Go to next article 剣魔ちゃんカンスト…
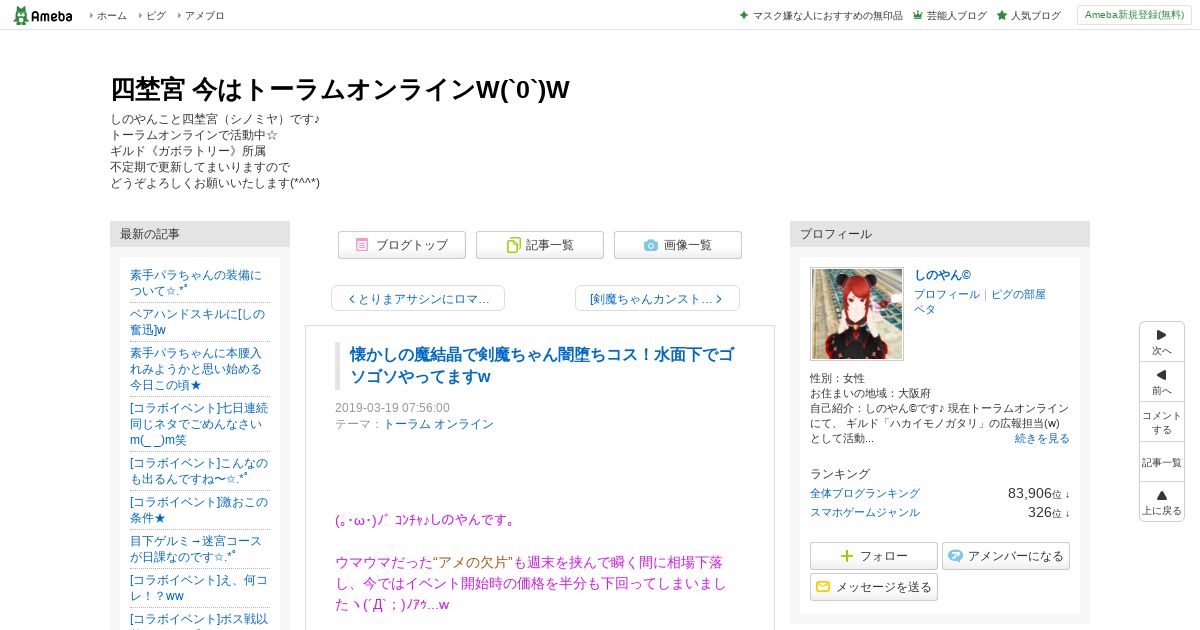Screen dimensions: 1200x630 click(x=657, y=298)
